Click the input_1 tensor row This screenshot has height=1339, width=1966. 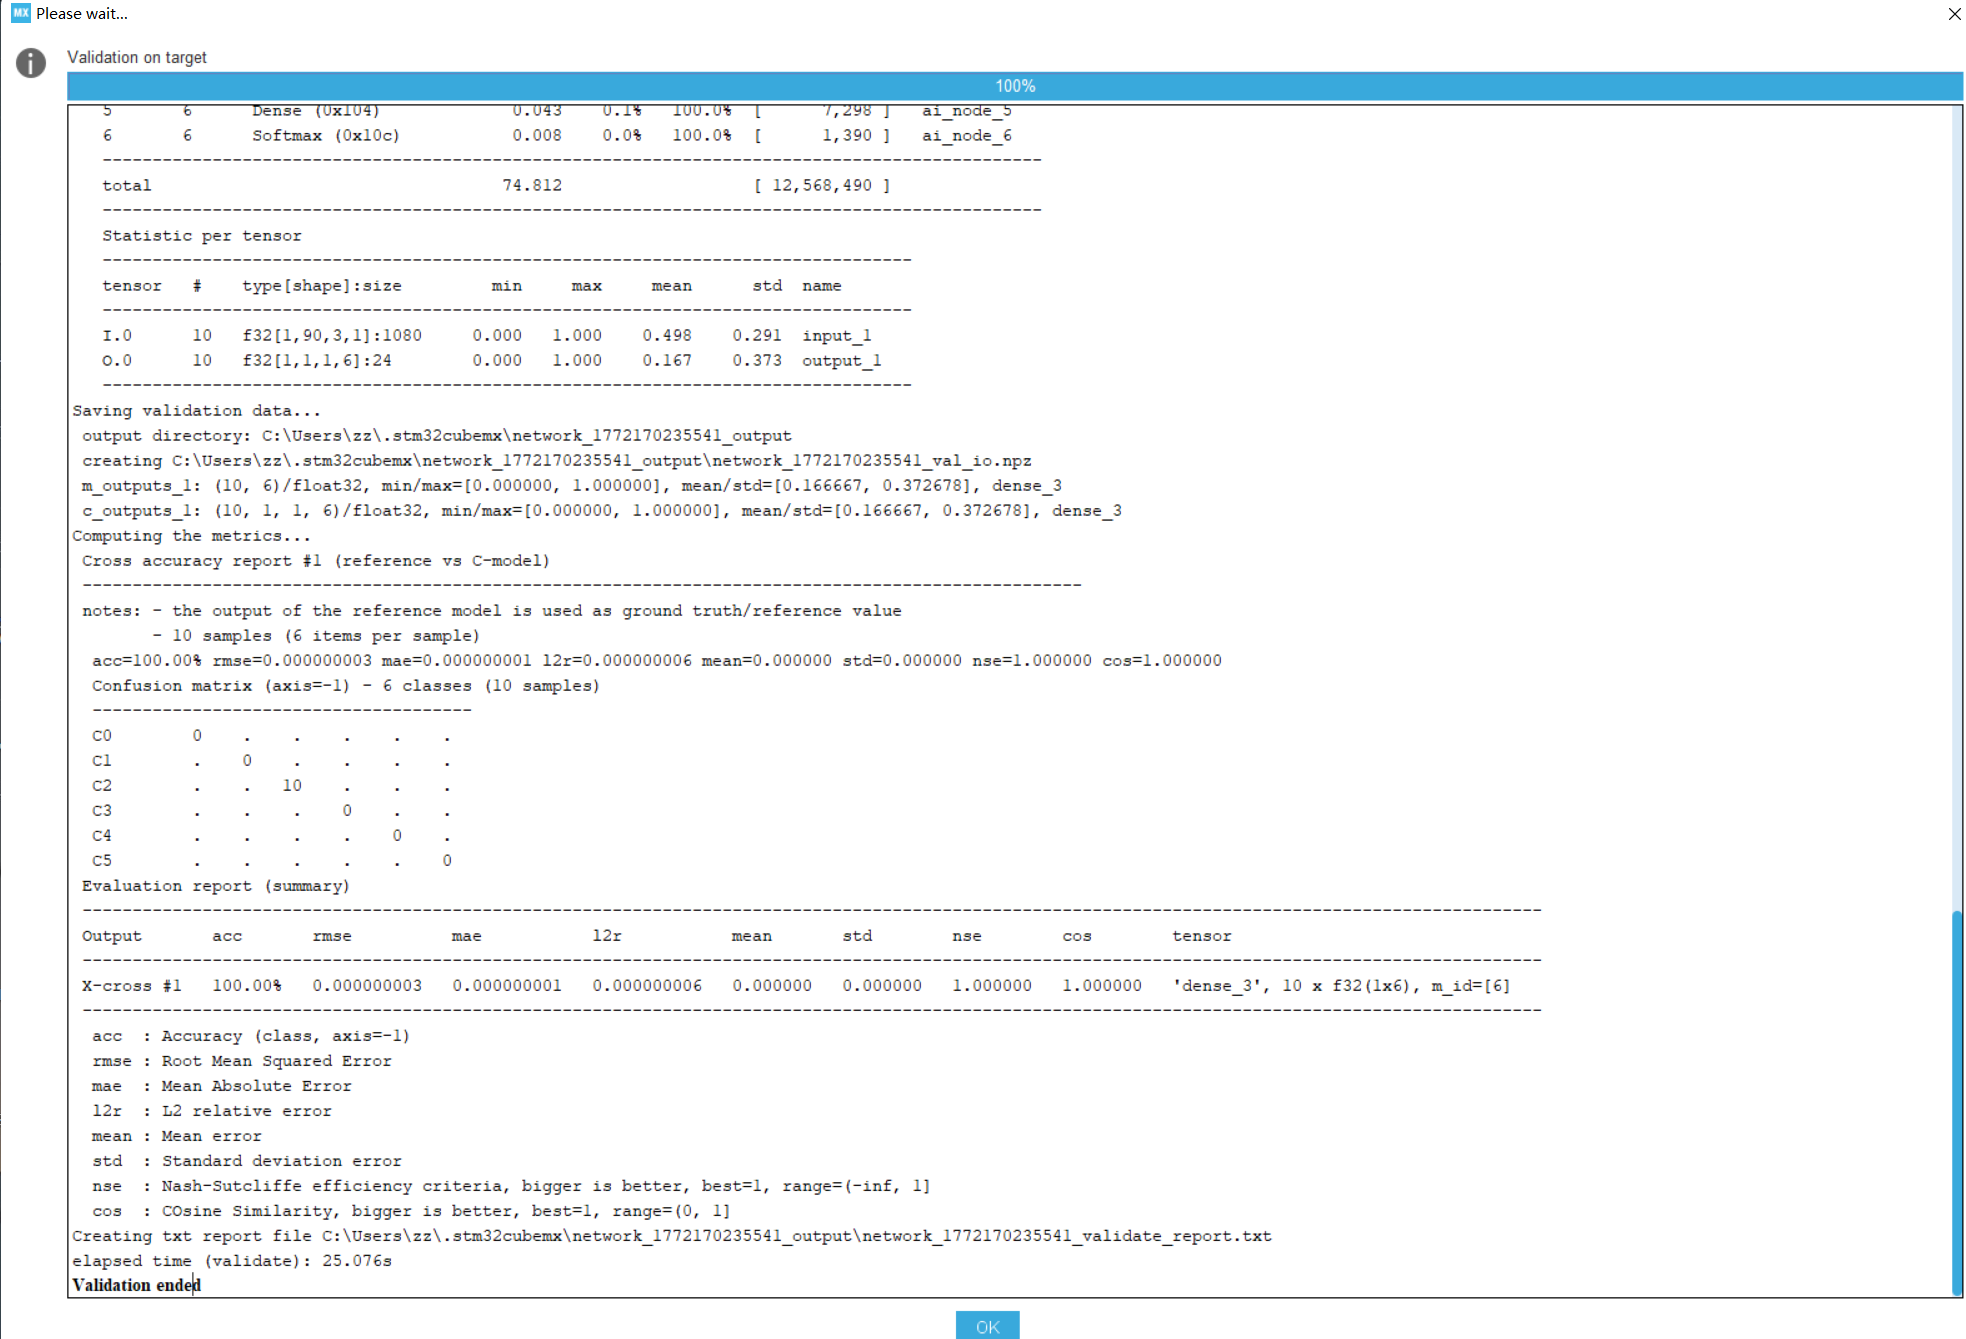tap(490, 336)
